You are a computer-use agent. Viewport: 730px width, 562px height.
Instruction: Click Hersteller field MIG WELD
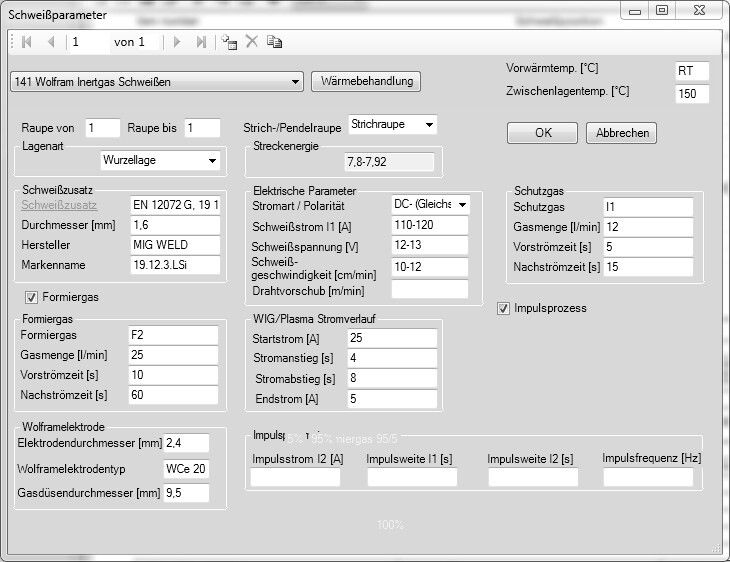pyautogui.click(x=175, y=245)
